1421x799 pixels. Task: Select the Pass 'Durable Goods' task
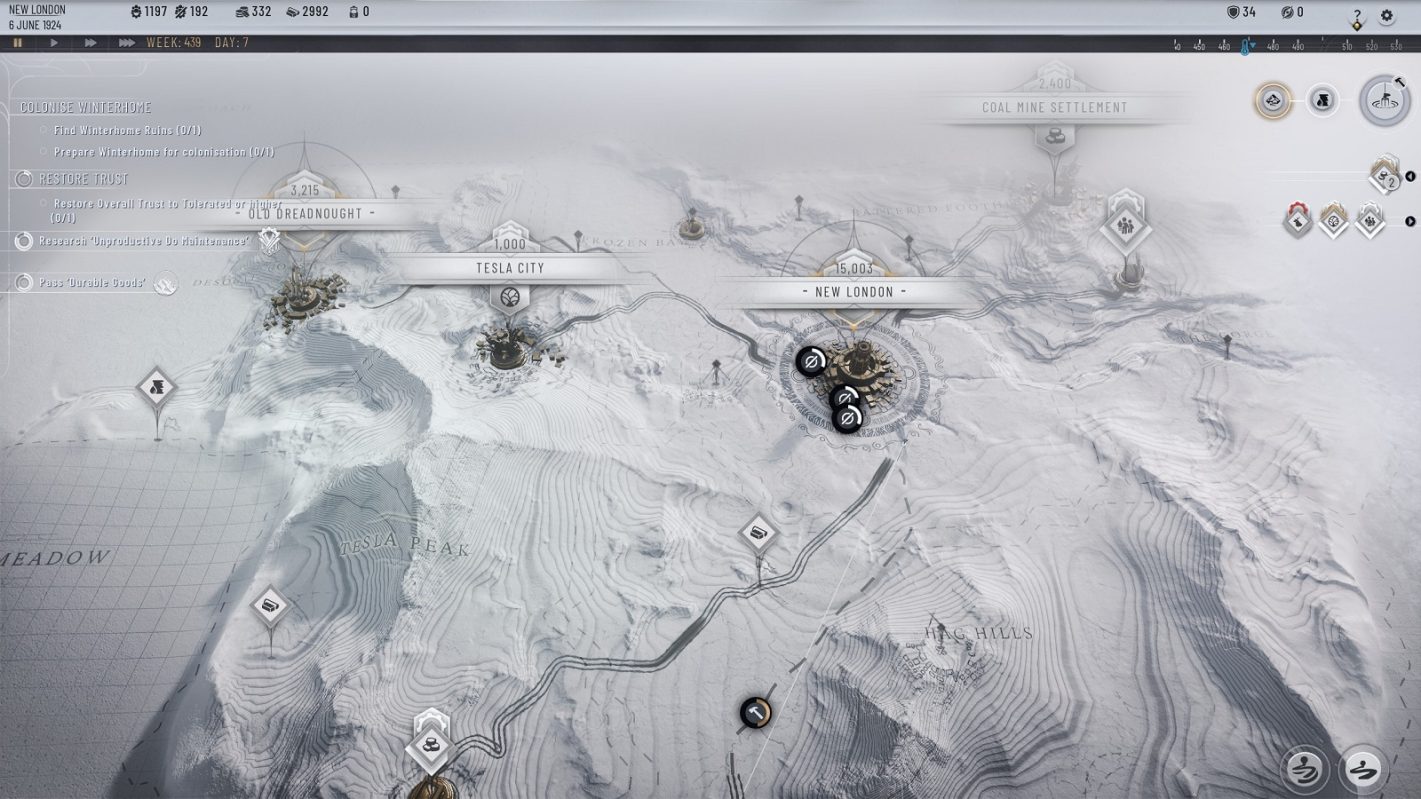[x=92, y=283]
